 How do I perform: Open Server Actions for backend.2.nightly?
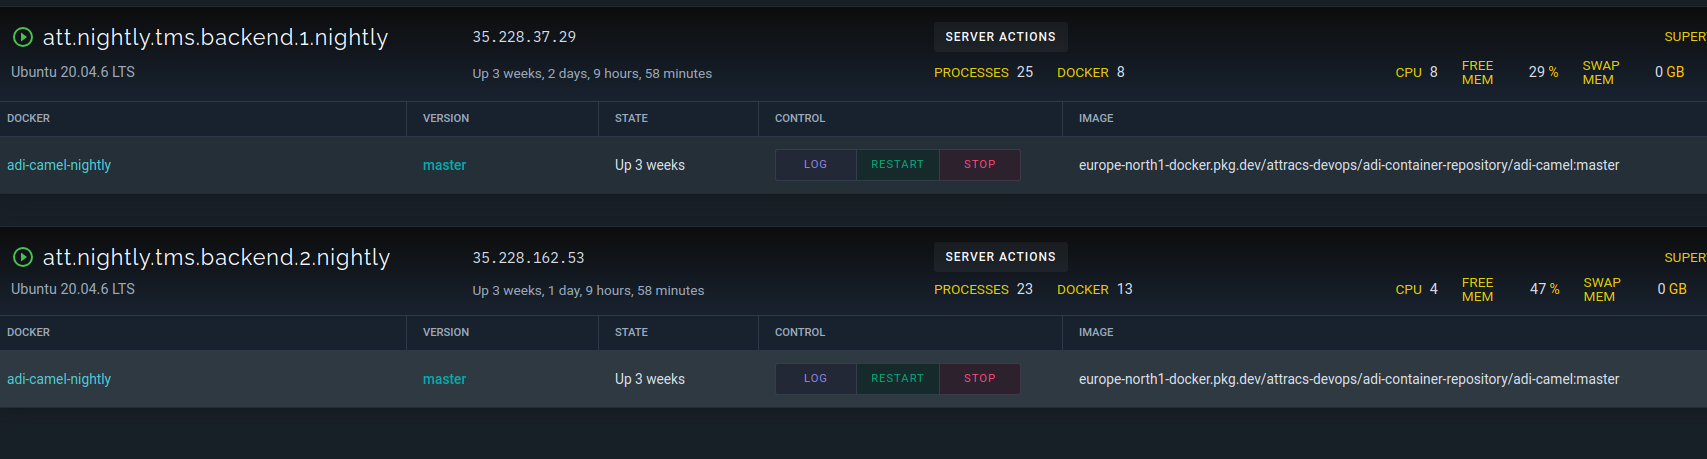(1000, 257)
